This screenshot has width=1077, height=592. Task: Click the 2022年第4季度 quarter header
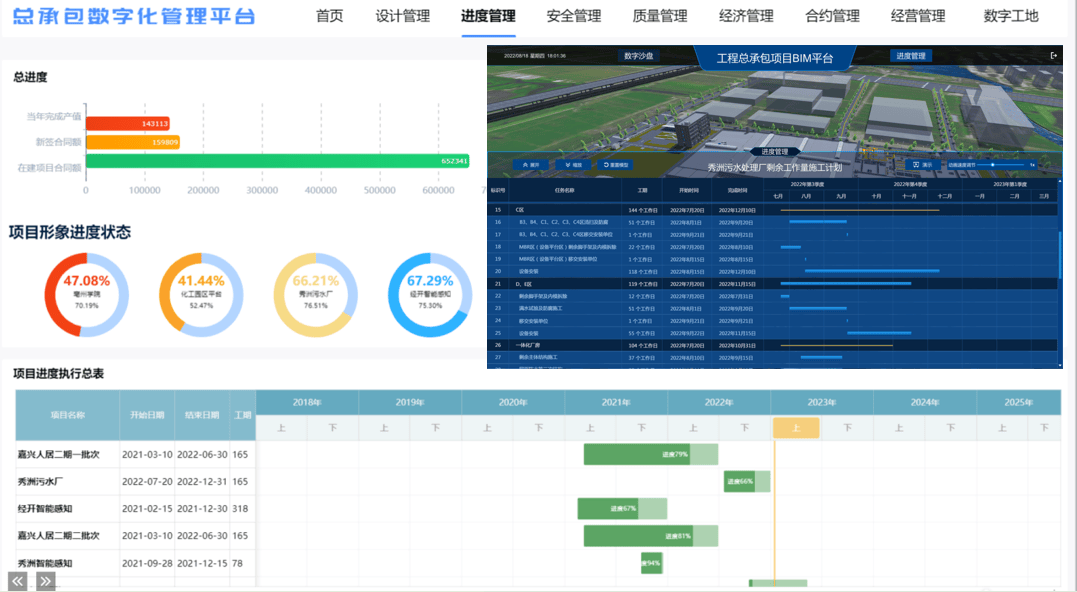coord(910,184)
